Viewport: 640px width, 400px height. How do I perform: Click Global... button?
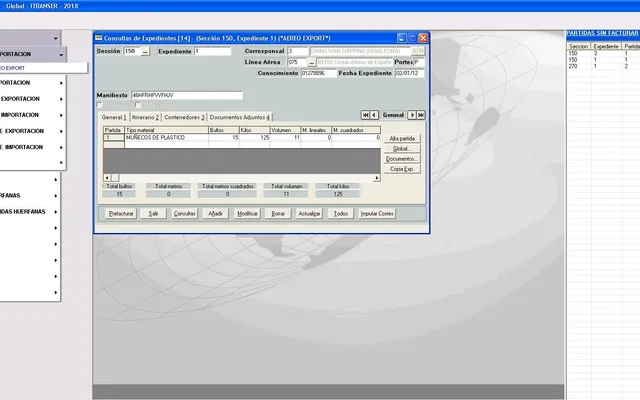pyautogui.click(x=402, y=149)
